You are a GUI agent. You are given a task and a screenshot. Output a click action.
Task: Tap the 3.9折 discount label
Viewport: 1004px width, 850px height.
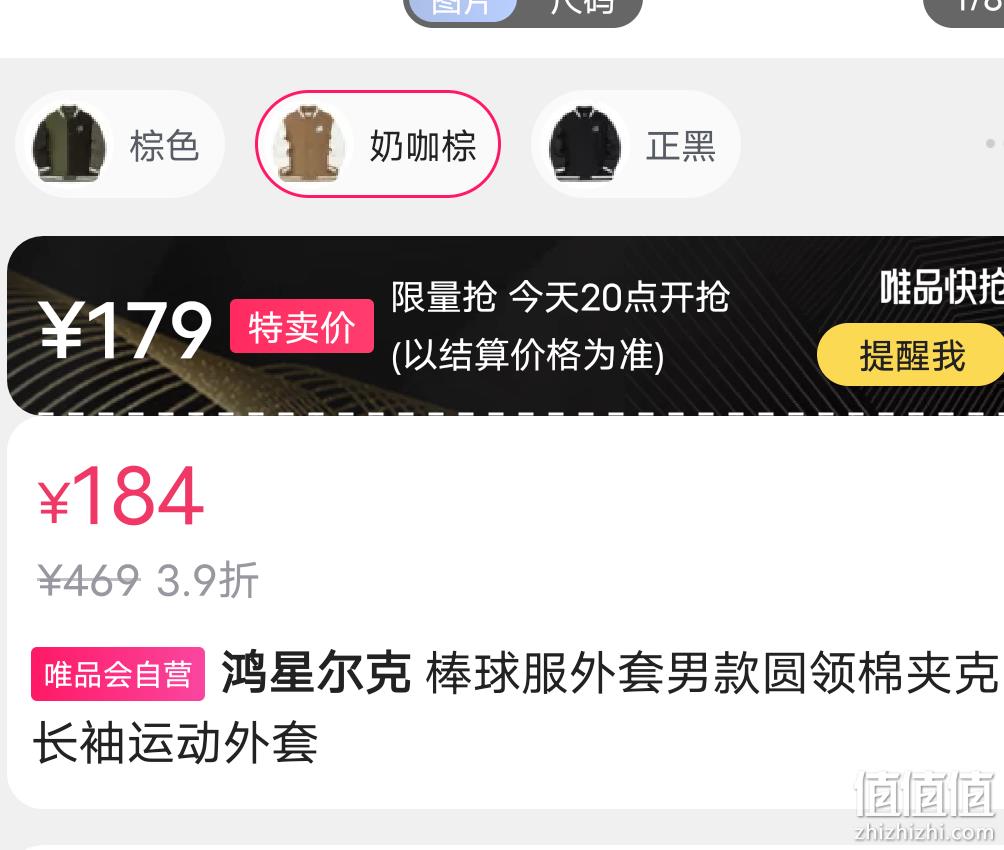(207, 580)
